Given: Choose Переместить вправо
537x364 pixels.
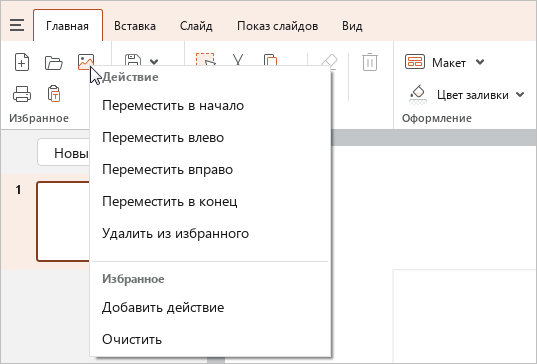Looking at the screenshot, I should coord(210,170).
